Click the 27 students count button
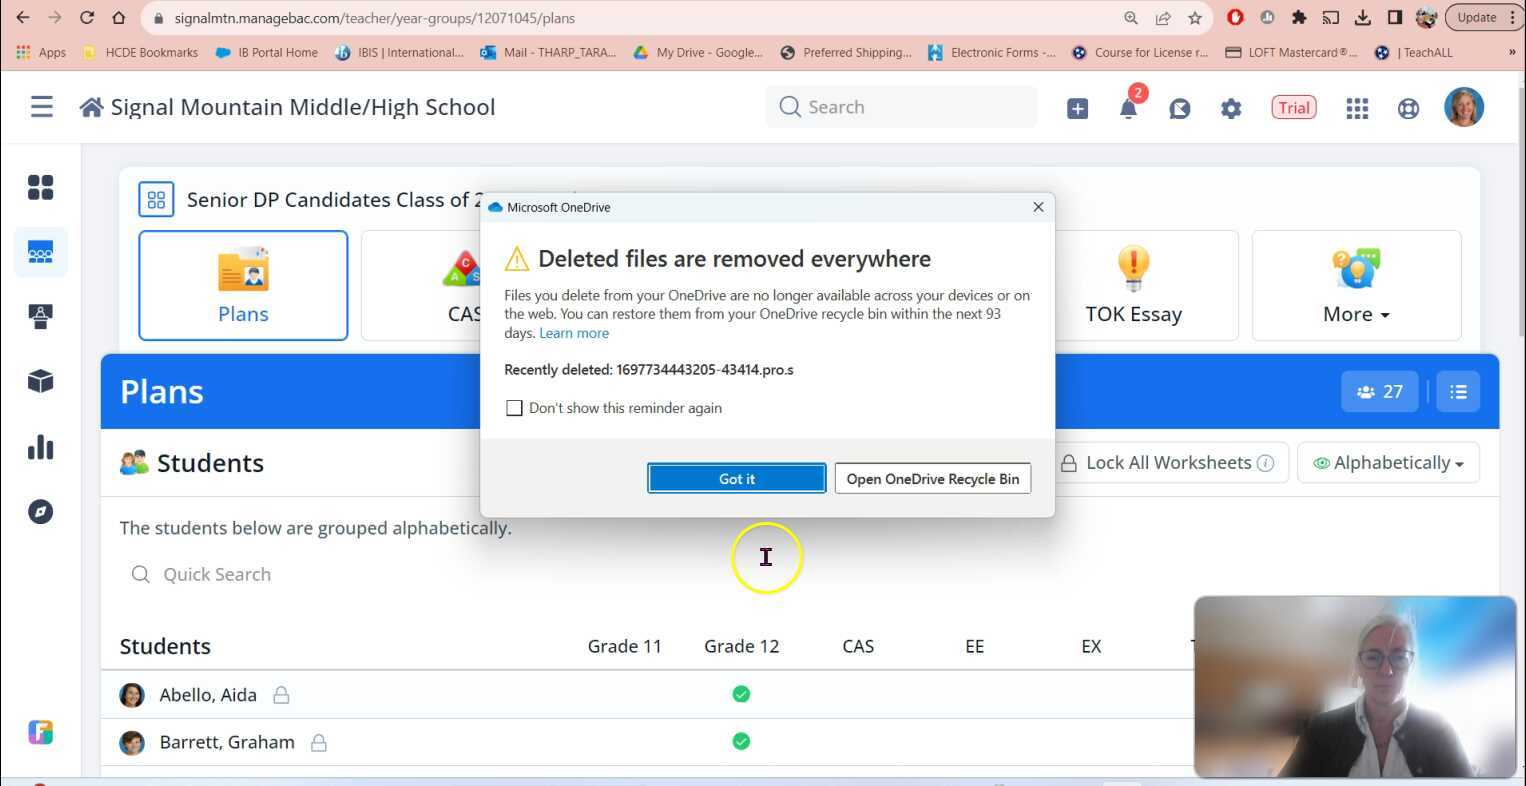 [1380, 392]
